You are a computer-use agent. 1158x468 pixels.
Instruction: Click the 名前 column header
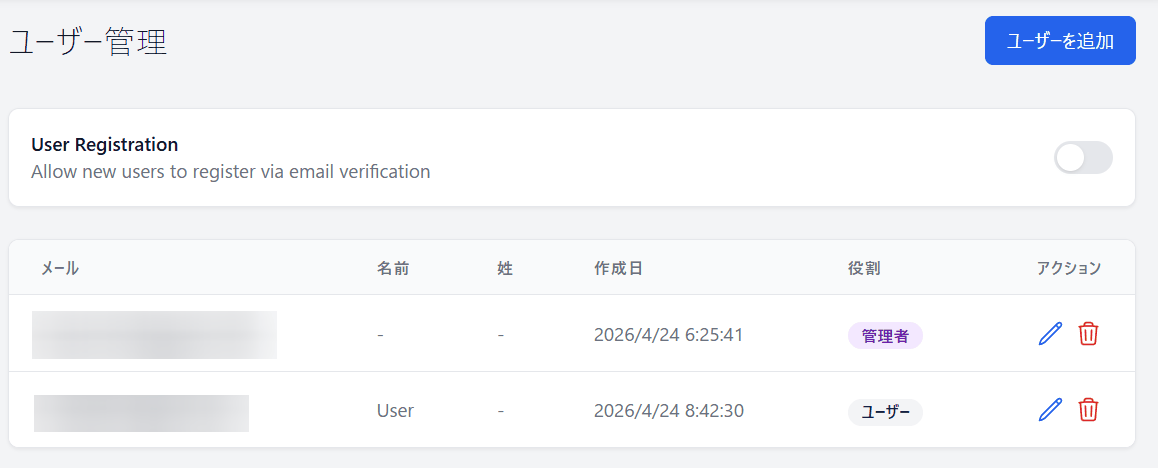point(393,268)
